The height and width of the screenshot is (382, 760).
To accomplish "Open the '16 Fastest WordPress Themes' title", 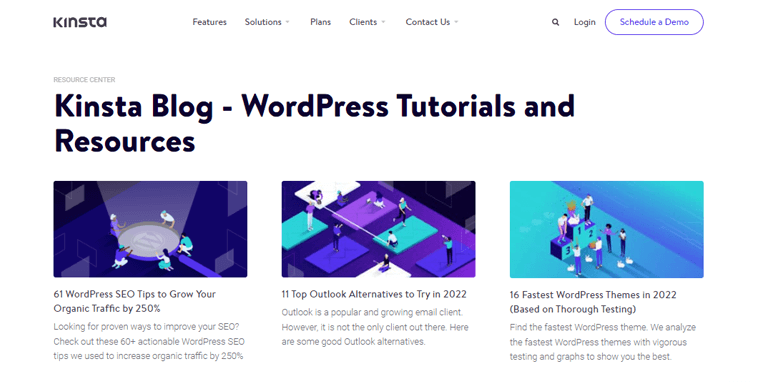I will [x=593, y=302].
